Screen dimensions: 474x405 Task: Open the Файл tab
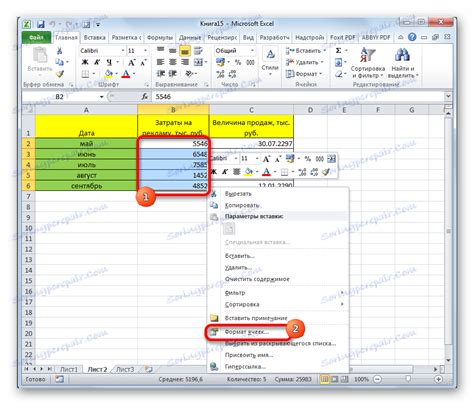pos(36,37)
